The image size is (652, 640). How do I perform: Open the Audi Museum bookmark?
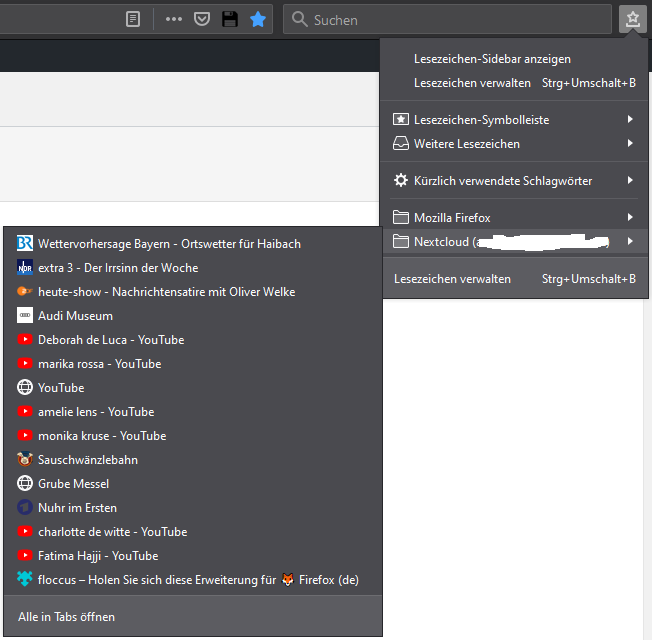(75, 316)
